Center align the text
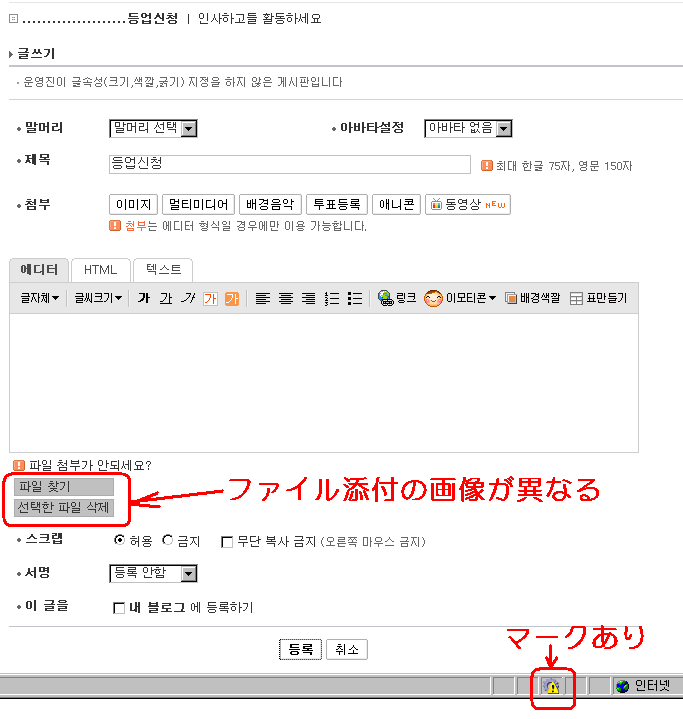The image size is (683, 719). [286, 299]
